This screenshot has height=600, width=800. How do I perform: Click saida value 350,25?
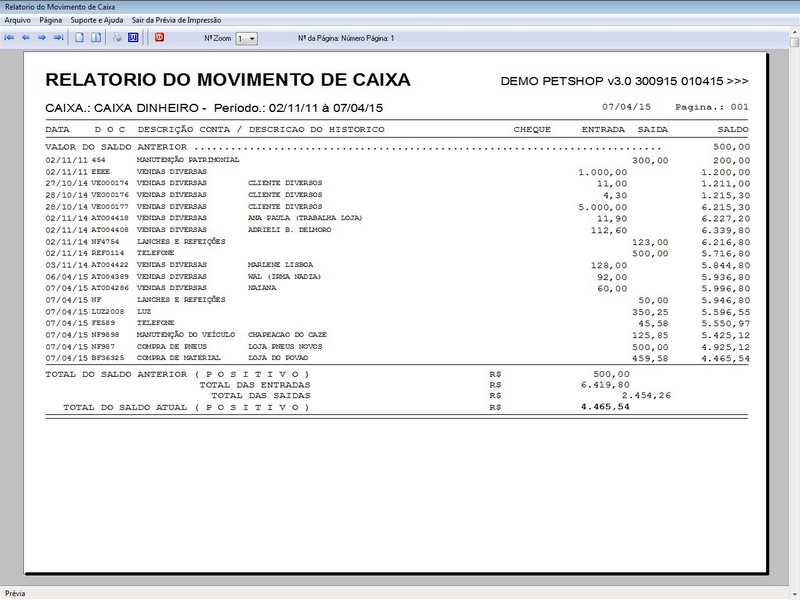650,312
